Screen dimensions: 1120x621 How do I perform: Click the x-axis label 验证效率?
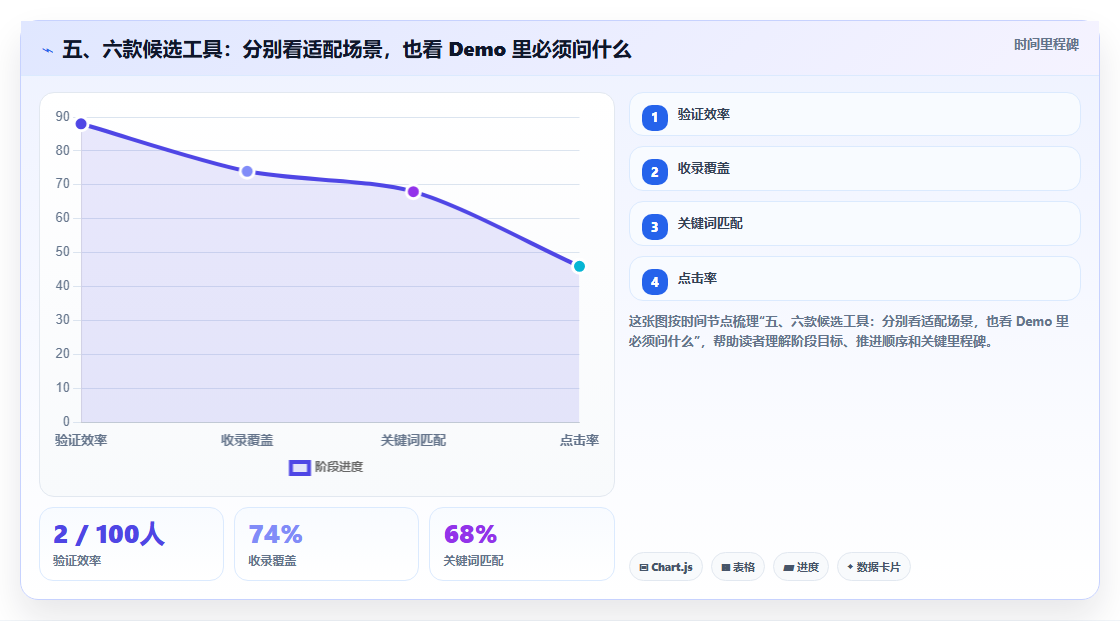point(81,440)
